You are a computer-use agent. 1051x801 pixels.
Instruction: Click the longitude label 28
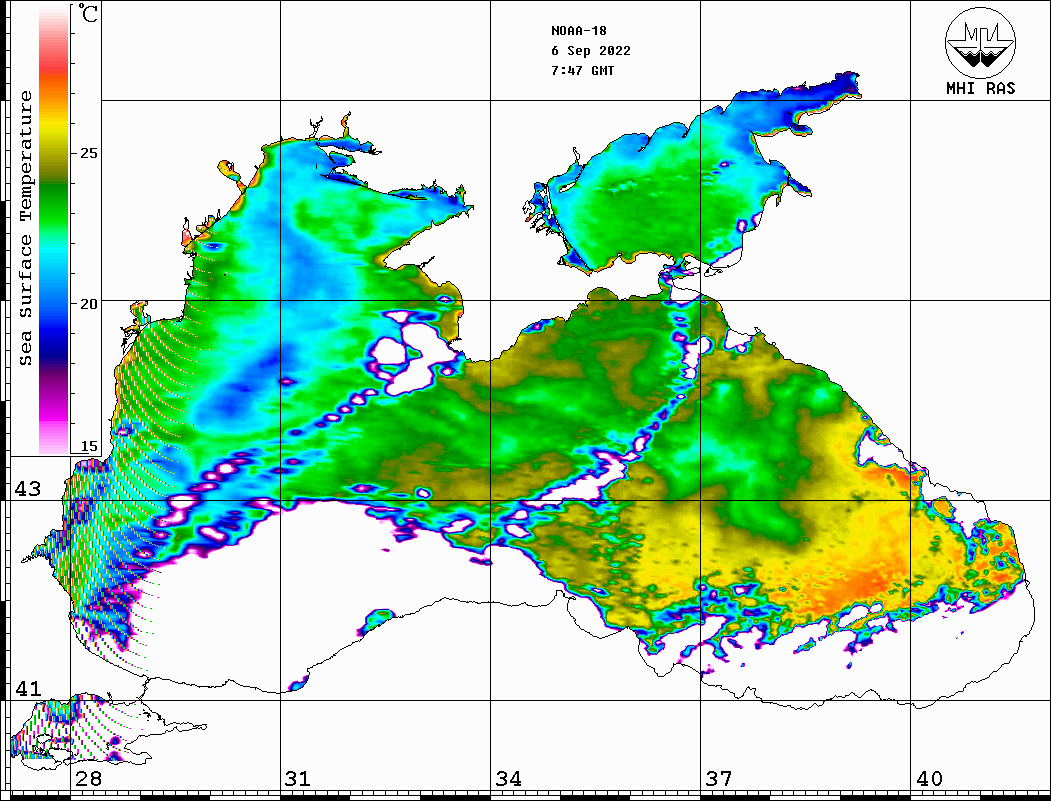pos(88,778)
